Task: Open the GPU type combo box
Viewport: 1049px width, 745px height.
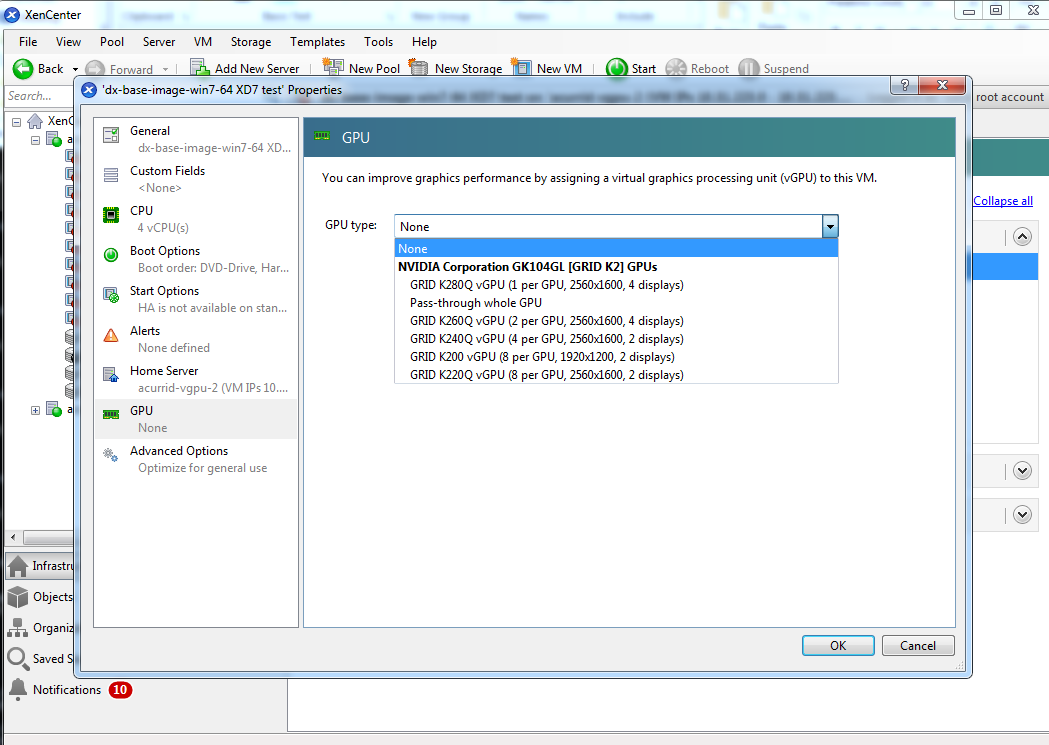Action: click(x=830, y=226)
